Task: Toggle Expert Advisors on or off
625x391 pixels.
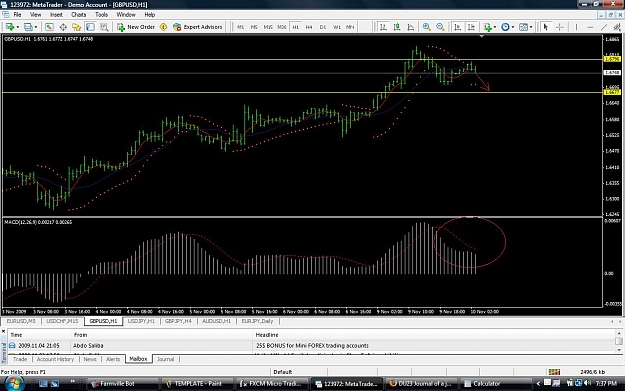Action: coord(198,27)
